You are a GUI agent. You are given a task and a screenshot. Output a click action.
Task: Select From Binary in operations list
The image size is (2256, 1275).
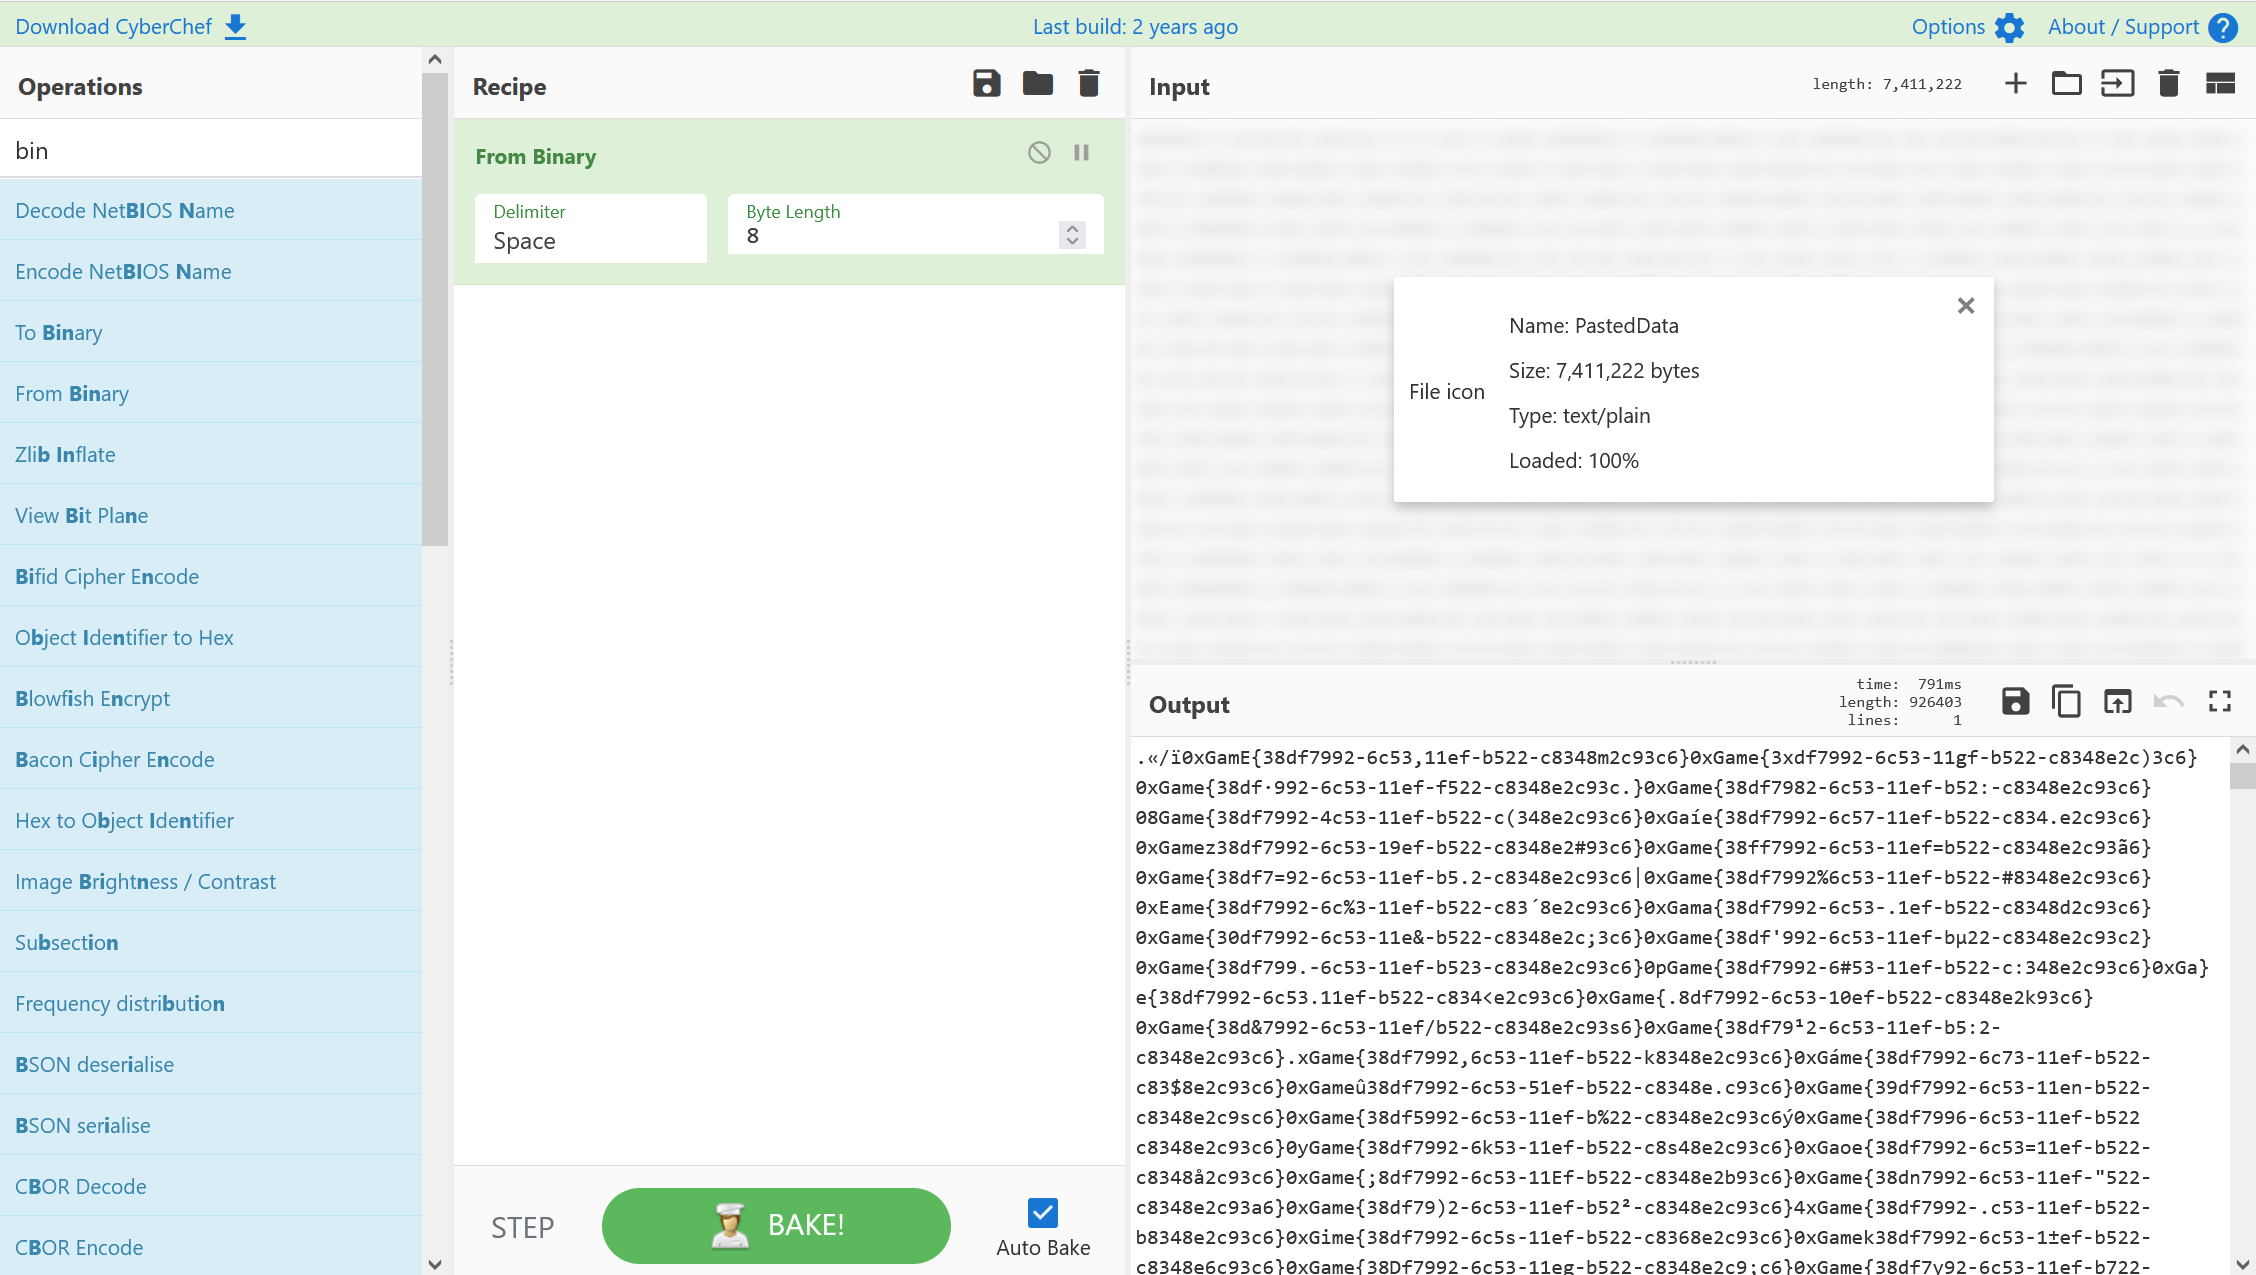tap(211, 393)
